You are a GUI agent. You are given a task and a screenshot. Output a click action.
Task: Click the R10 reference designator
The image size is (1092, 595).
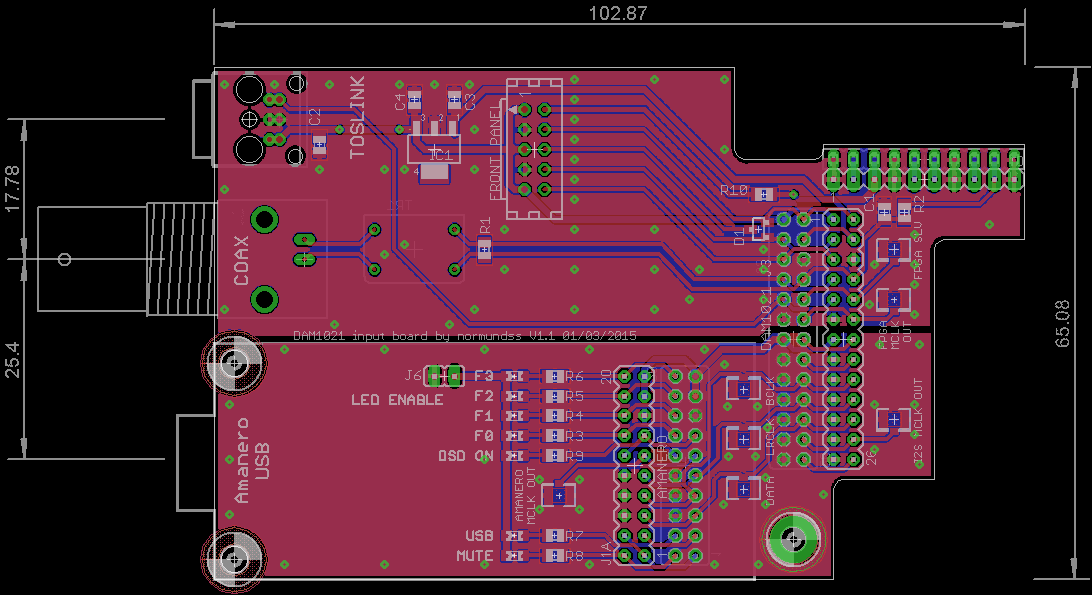coord(734,190)
